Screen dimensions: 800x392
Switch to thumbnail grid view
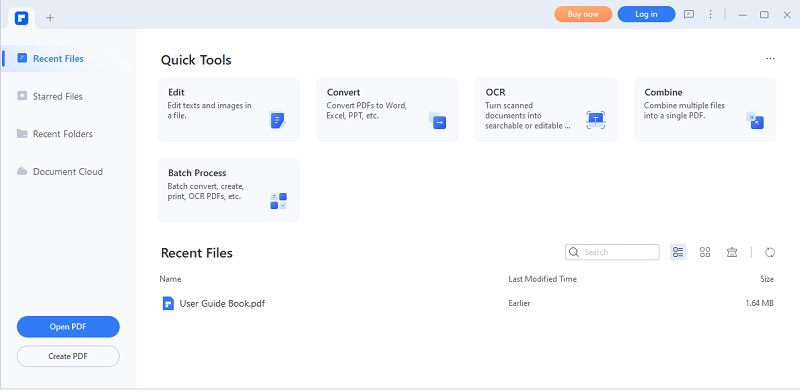click(705, 252)
